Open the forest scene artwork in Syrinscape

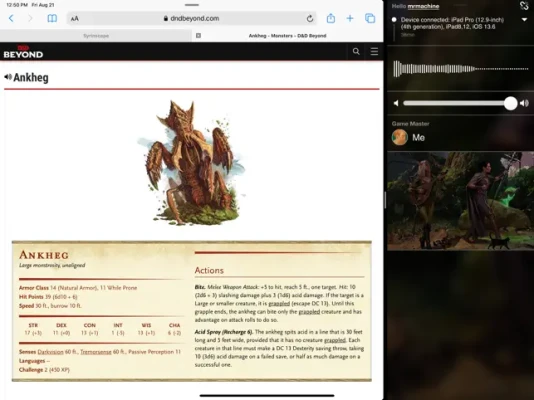pos(460,201)
